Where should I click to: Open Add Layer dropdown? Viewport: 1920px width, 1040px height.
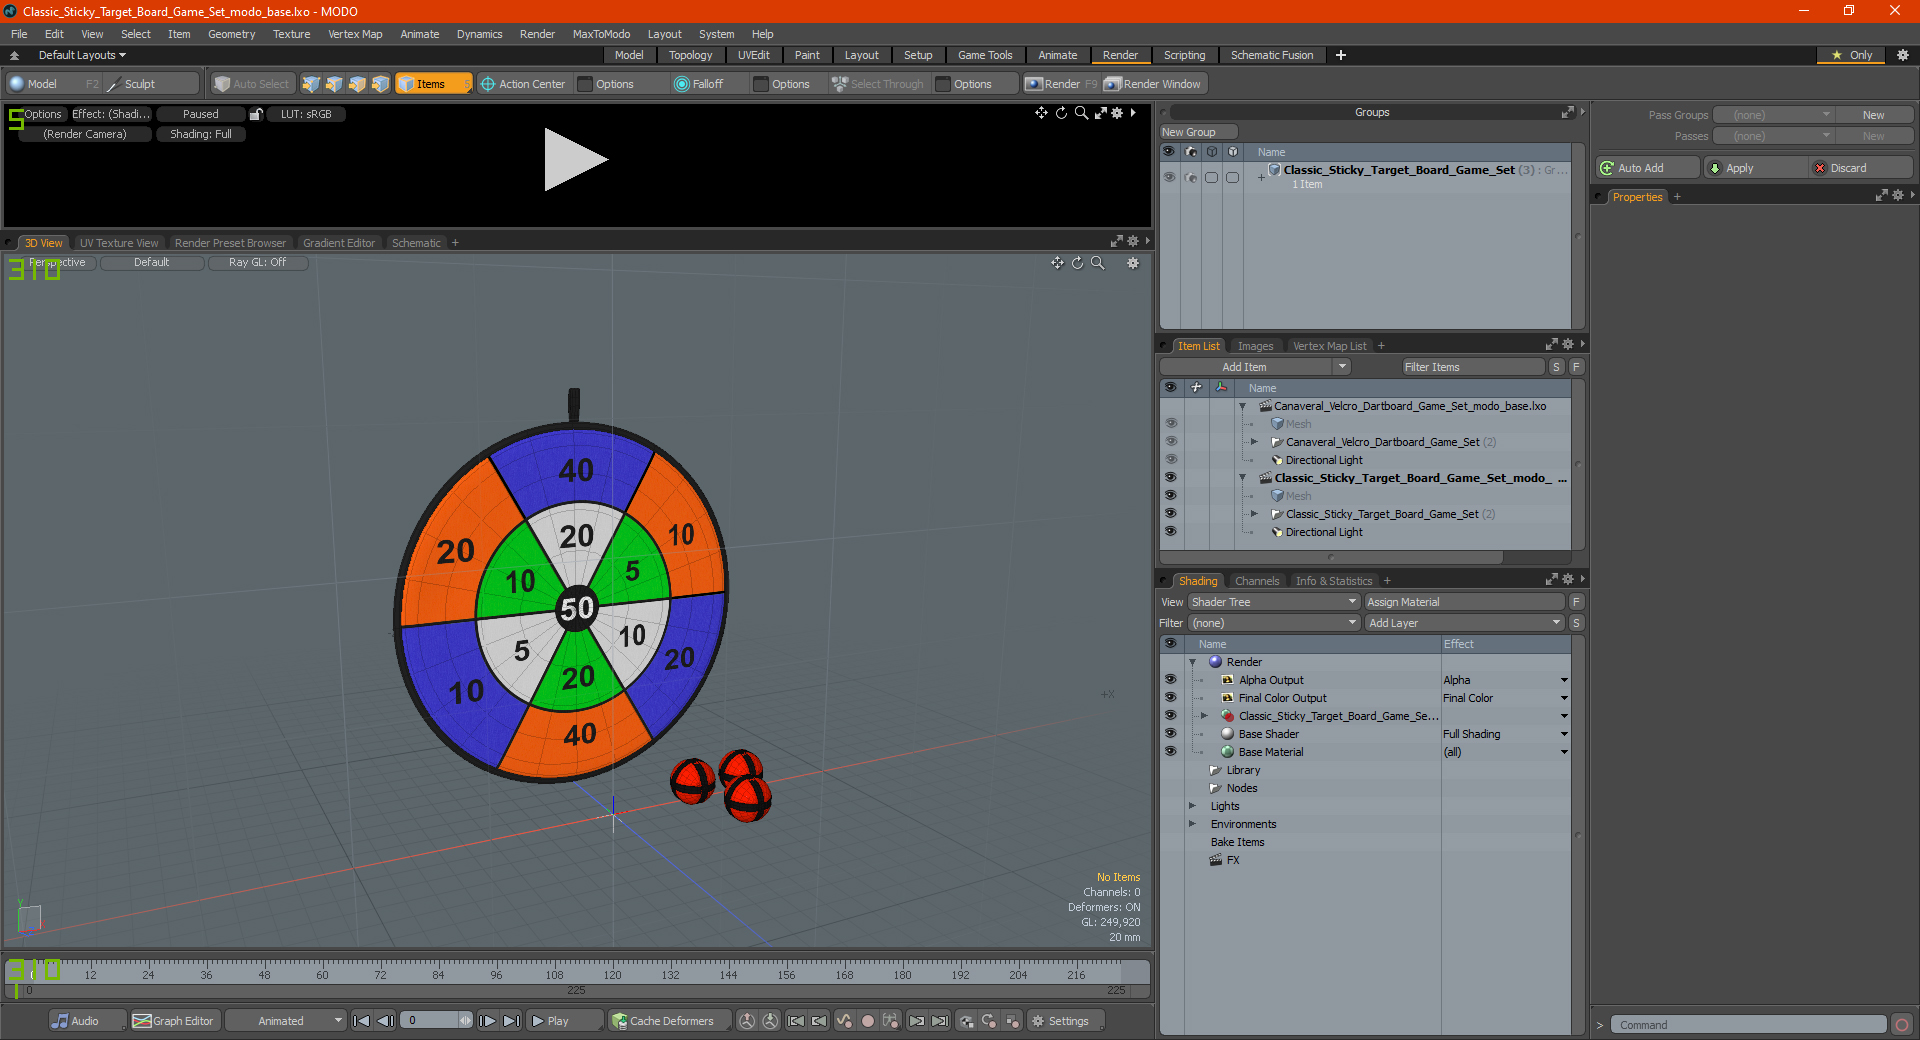pyautogui.click(x=1464, y=623)
